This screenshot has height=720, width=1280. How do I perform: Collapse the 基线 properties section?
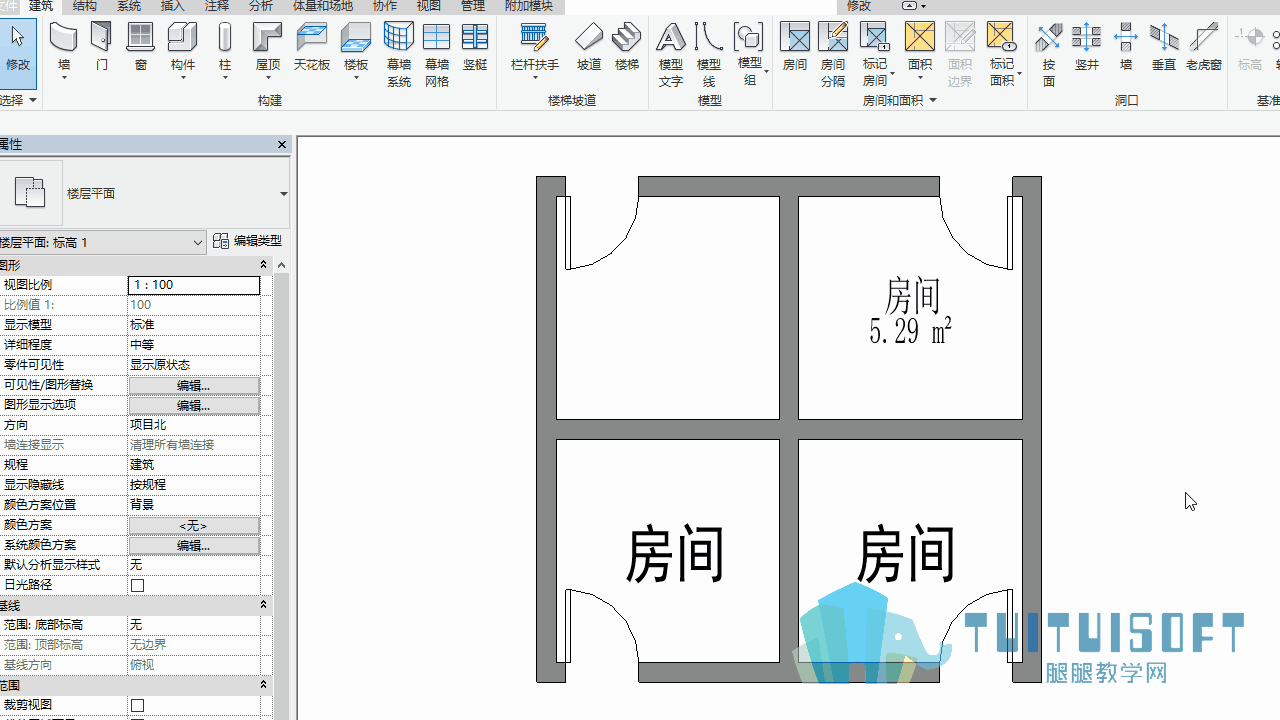tap(264, 605)
